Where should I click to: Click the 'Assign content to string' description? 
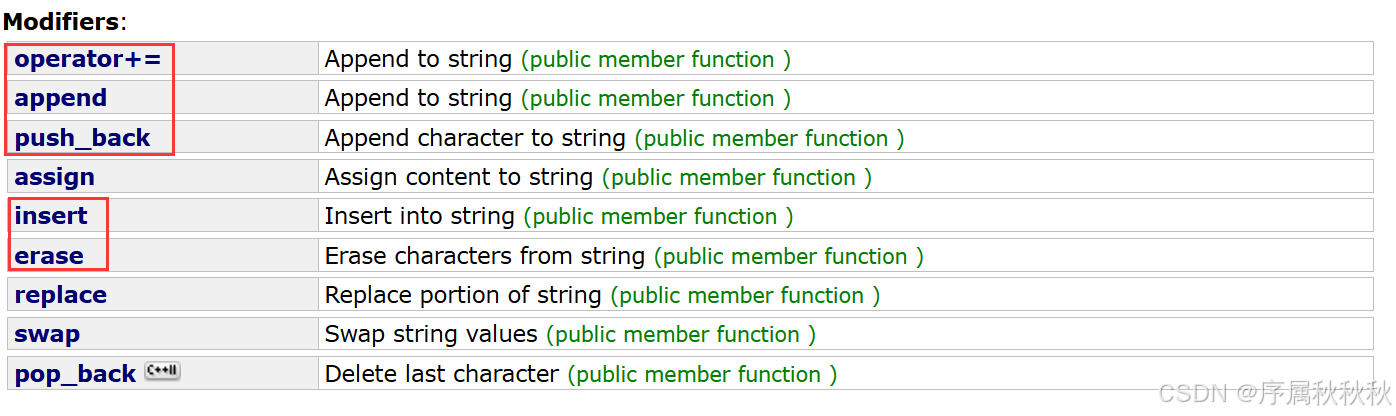[x=459, y=177]
